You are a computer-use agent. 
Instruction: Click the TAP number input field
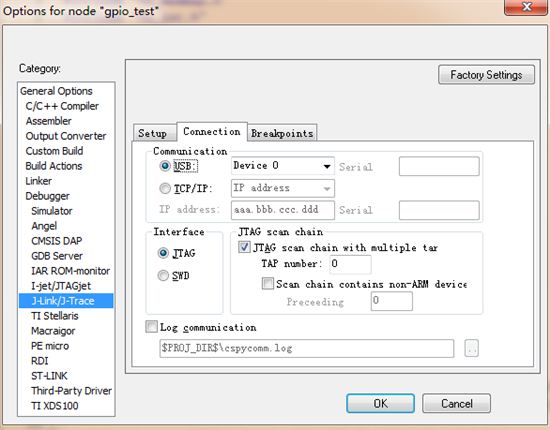[x=350, y=264]
